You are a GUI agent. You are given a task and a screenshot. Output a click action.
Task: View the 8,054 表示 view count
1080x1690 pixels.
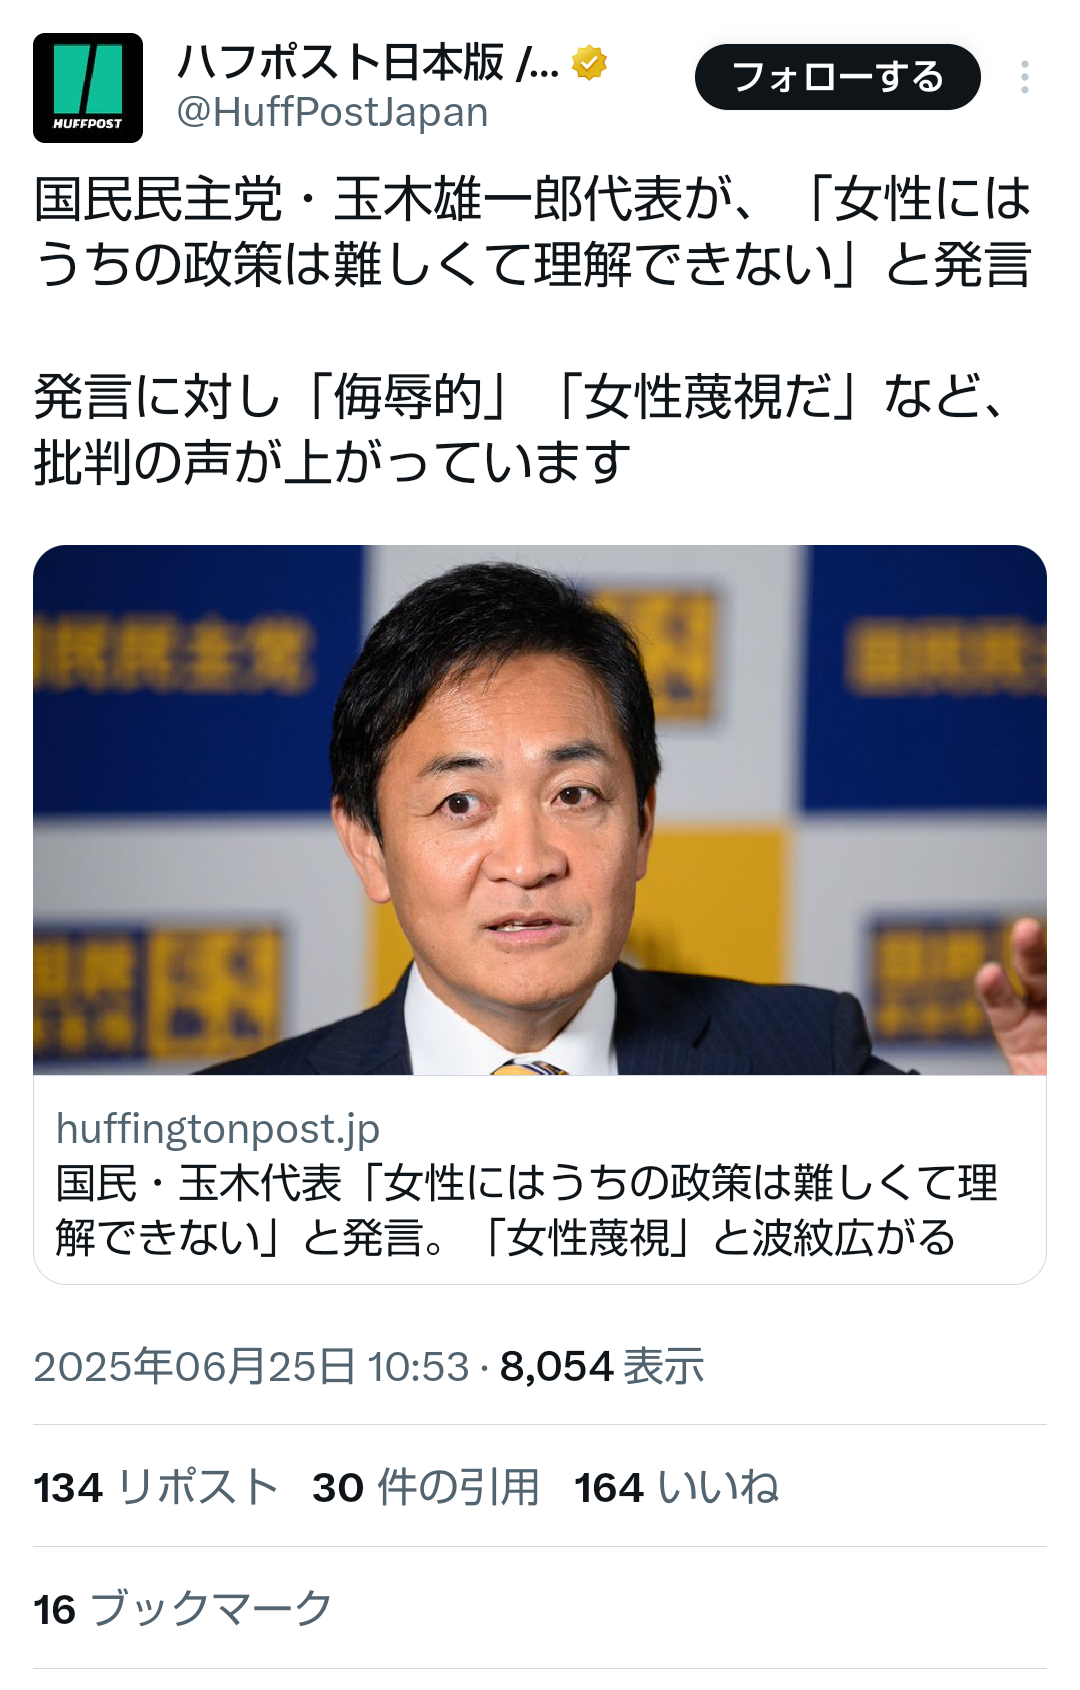pos(602,1366)
